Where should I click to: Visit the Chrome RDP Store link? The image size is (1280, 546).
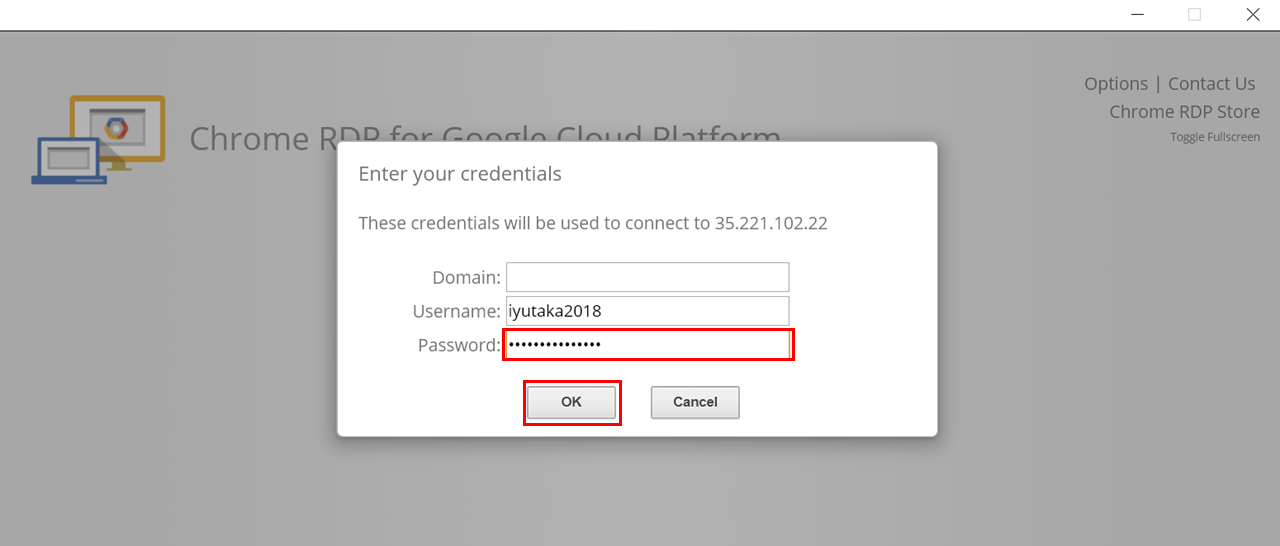[1184, 112]
